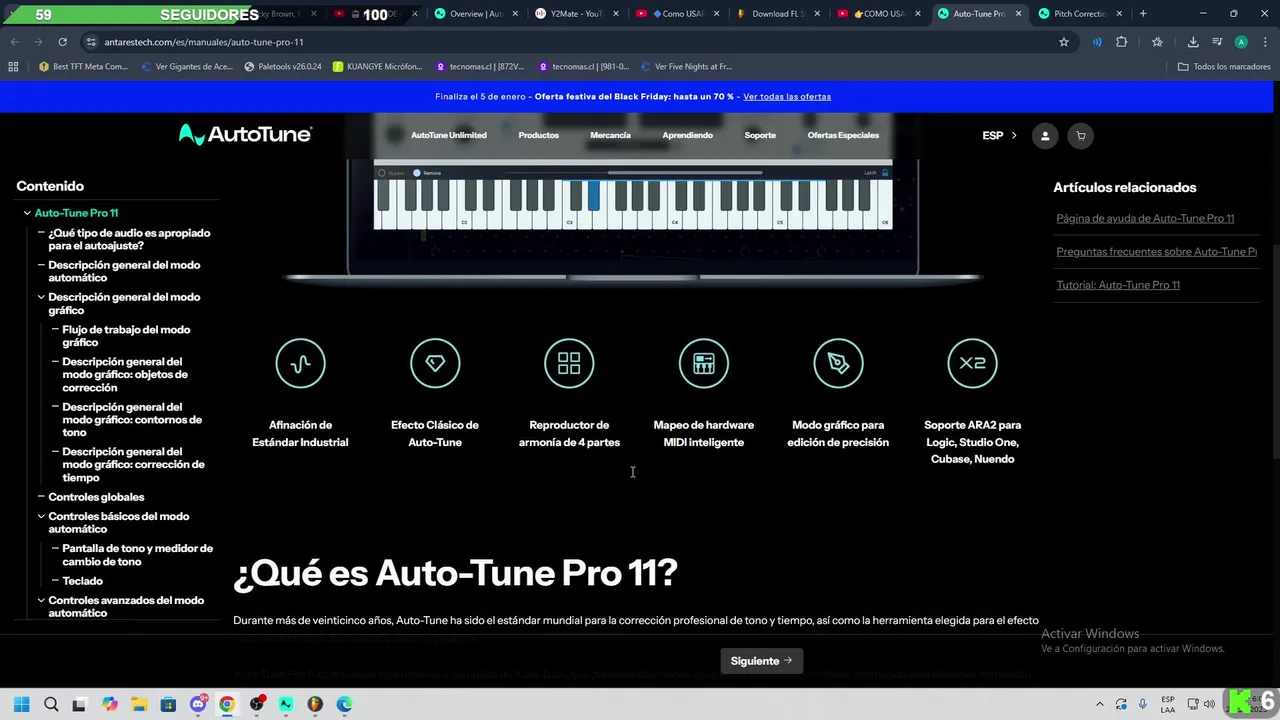Click the Afinación de Estándar Industrial waveform icon
Viewport: 1280px width, 720px height.
click(300, 363)
